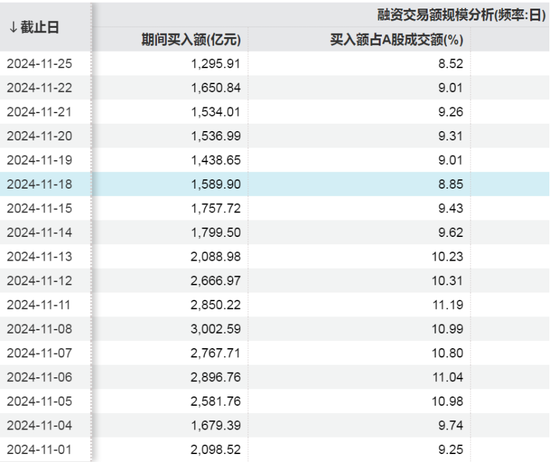Select the date cell 2024-11-22

pos(39,88)
